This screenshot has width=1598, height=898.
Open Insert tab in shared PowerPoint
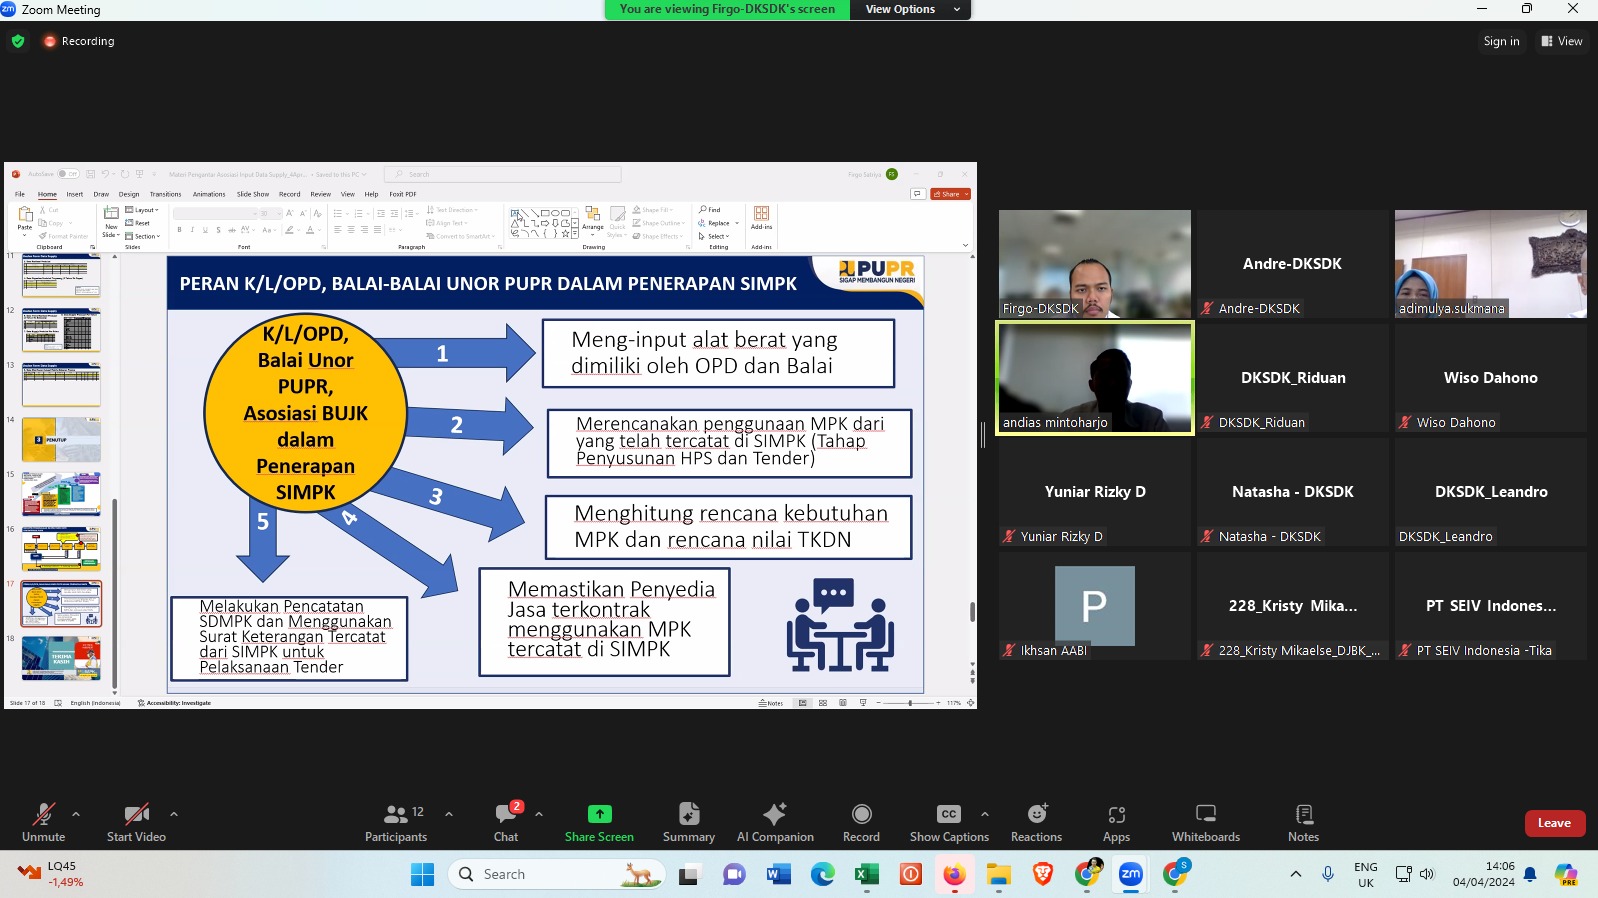coord(75,194)
